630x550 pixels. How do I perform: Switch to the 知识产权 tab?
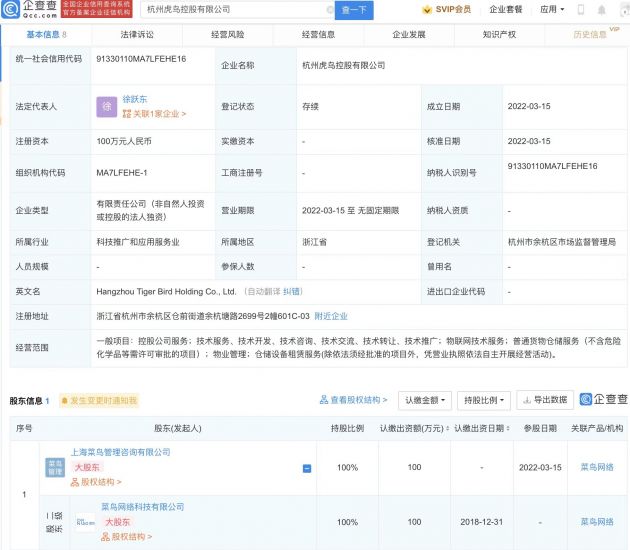click(499, 35)
